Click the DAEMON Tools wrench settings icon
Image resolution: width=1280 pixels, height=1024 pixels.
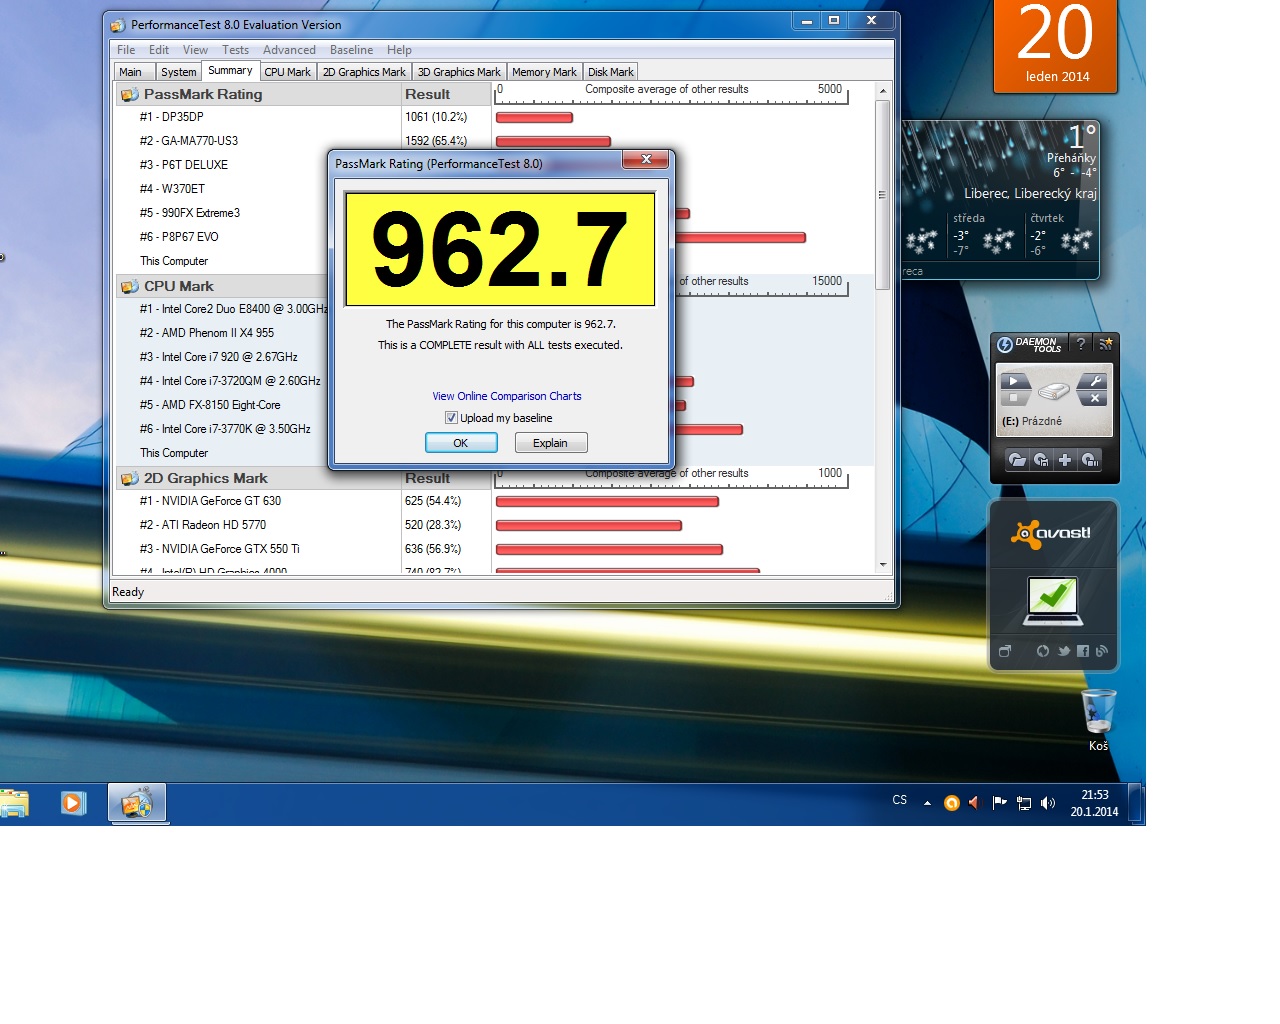pos(1094,381)
